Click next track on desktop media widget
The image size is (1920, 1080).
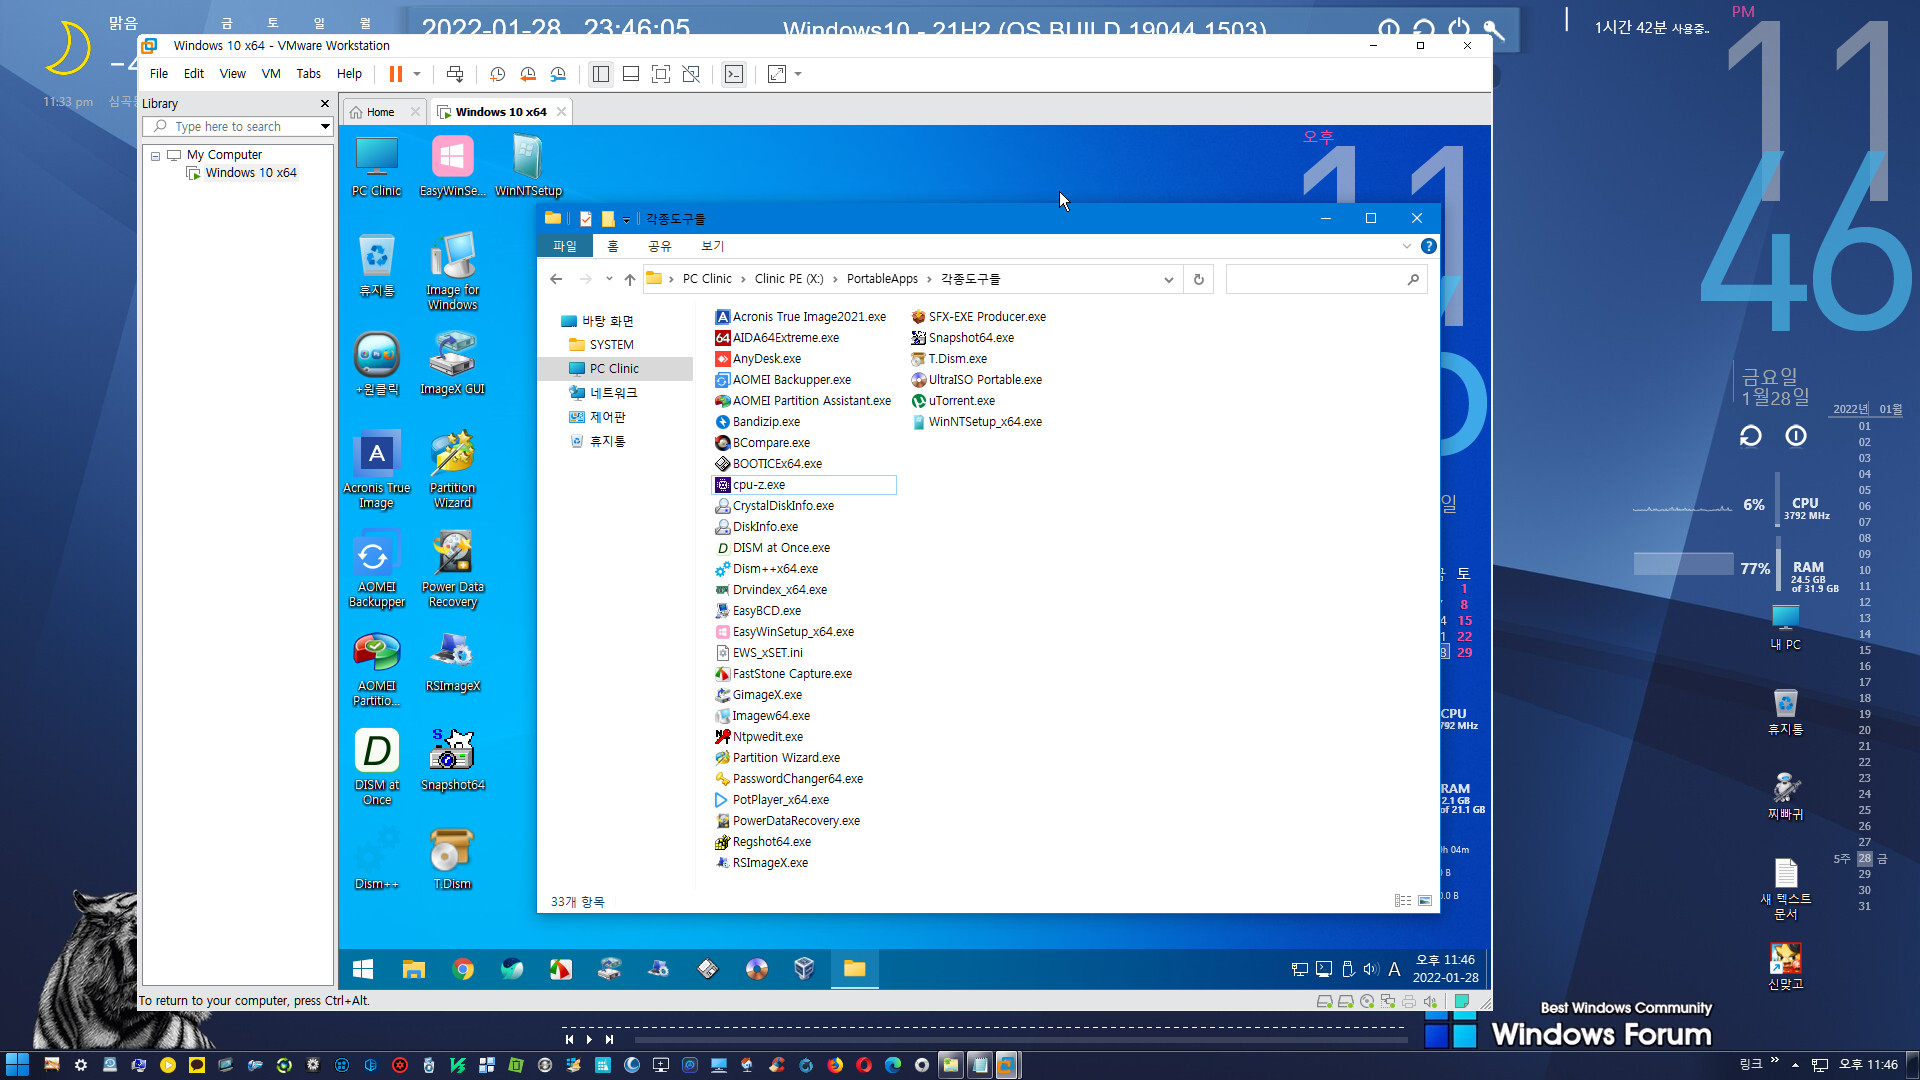(609, 1040)
